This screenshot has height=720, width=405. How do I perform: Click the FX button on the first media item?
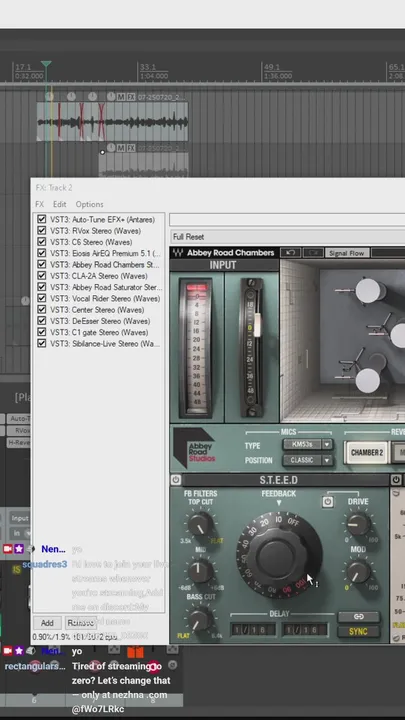tap(131, 97)
